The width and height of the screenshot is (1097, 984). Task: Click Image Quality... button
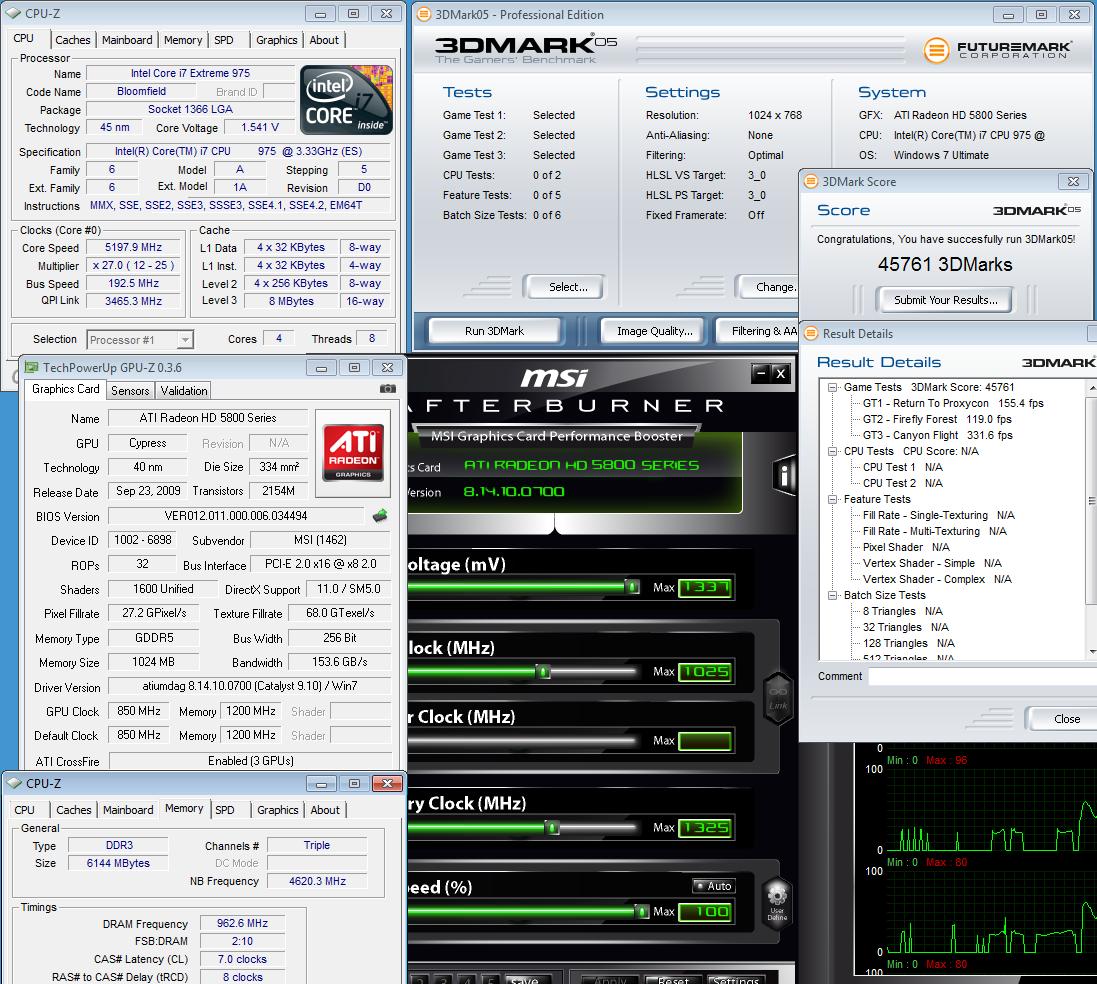(x=655, y=331)
